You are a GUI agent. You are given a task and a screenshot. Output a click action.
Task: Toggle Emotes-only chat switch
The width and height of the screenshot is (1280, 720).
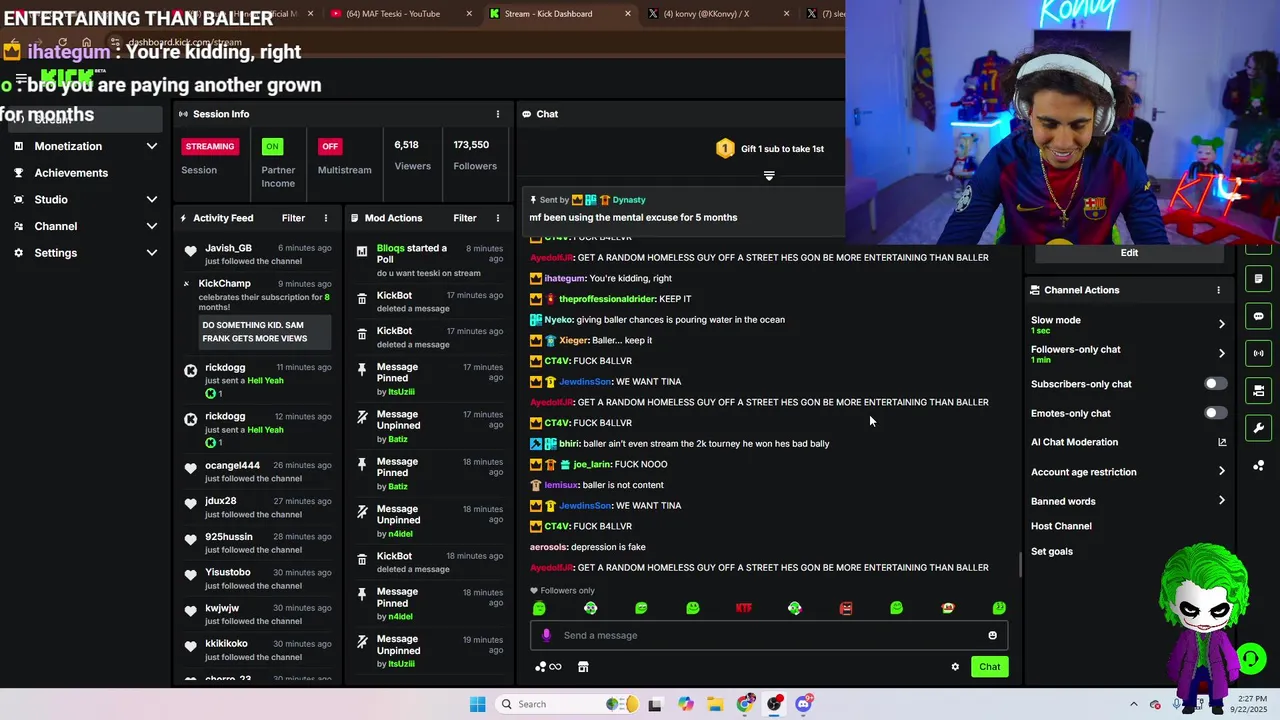1215,413
